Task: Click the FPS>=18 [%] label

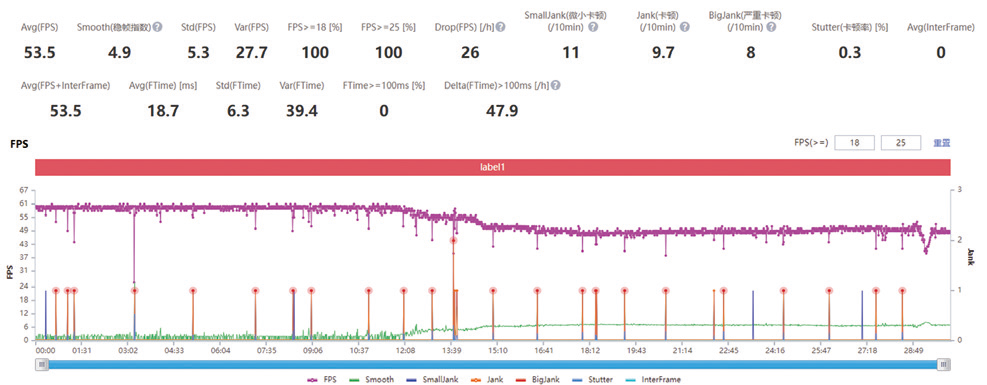Action: point(315,28)
